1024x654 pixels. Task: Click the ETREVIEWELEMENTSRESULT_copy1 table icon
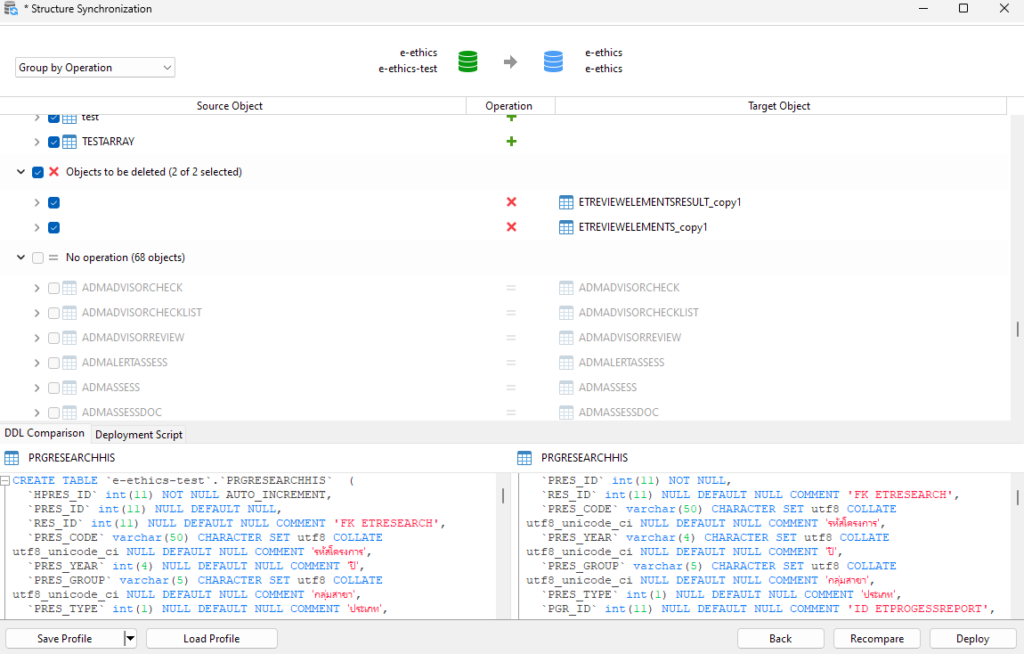tap(567, 202)
